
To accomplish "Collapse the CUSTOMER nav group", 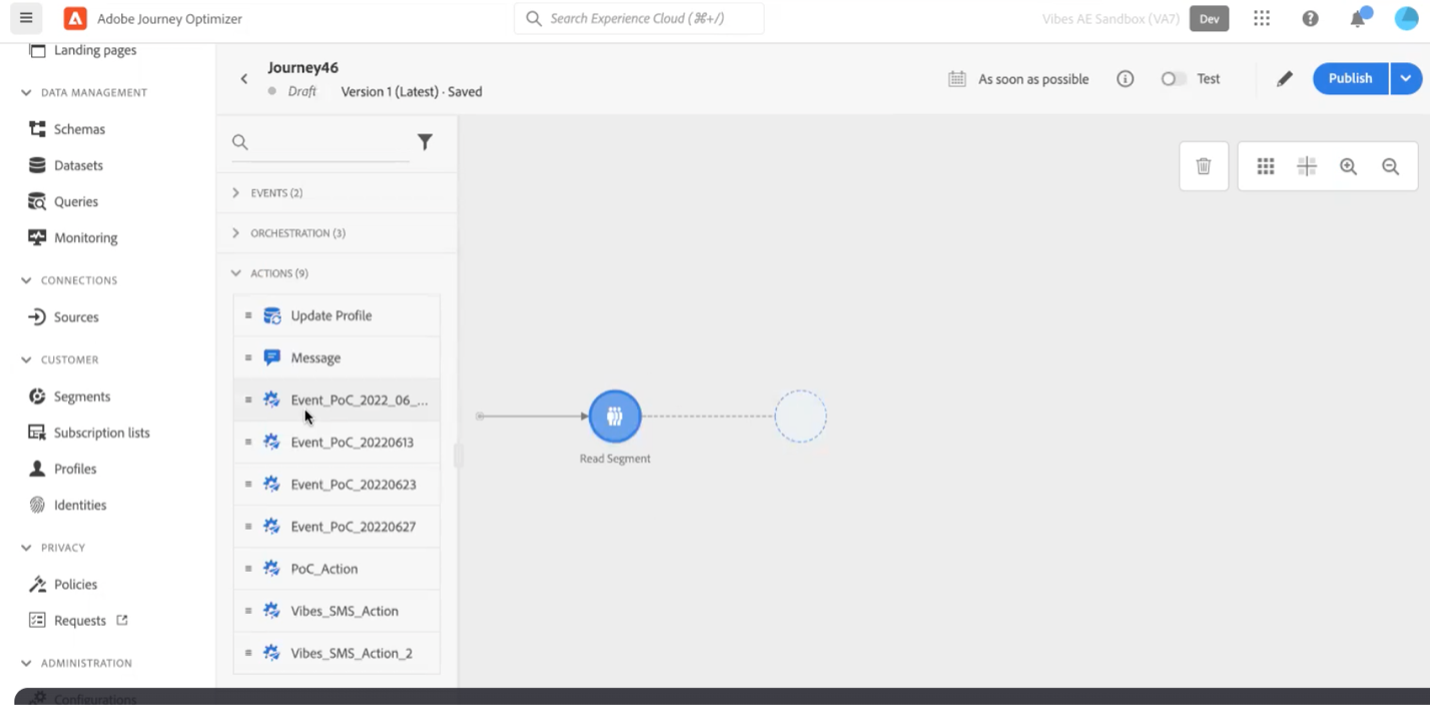I will 26,359.
